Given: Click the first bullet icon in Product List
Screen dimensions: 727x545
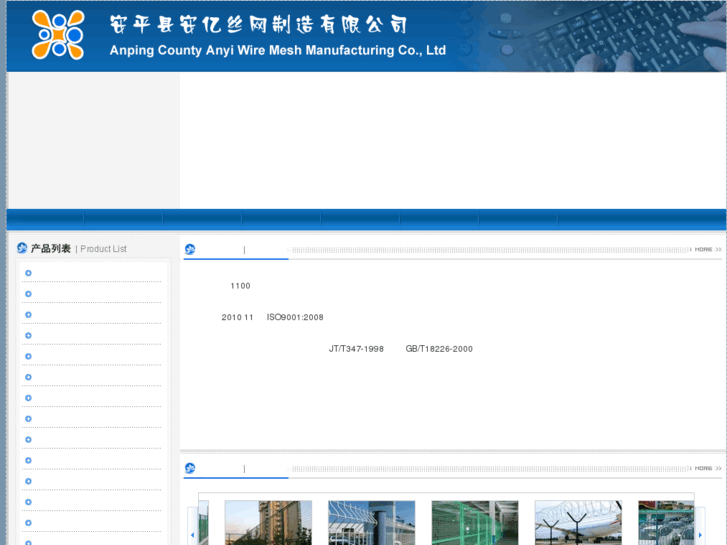Looking at the screenshot, I should pyautogui.click(x=28, y=273).
